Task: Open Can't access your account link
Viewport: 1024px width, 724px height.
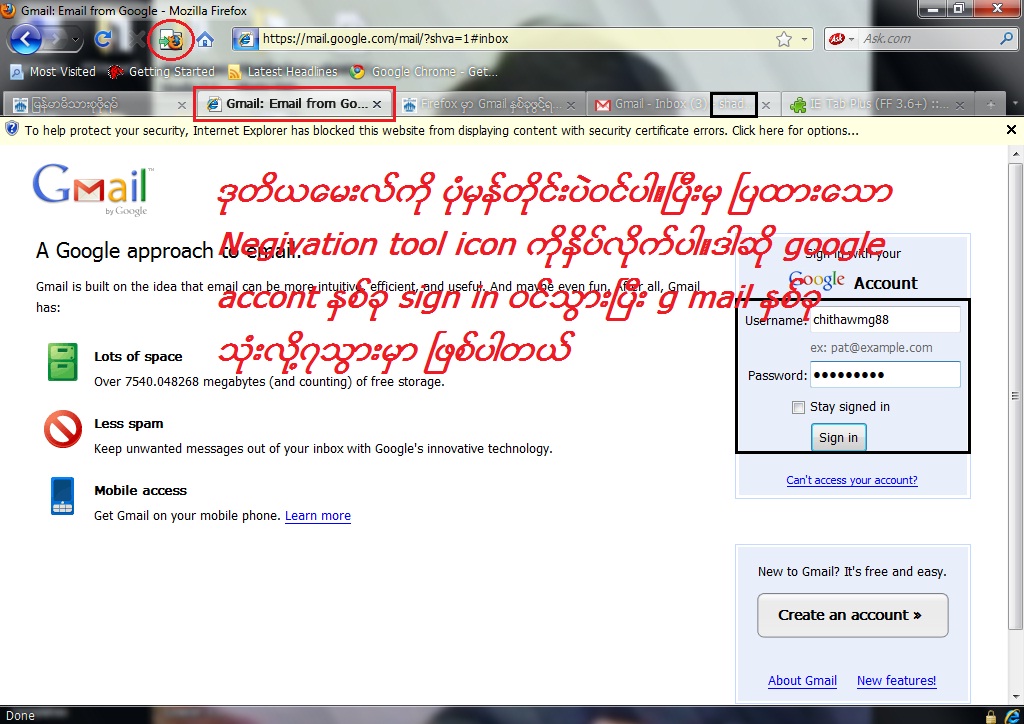Action: pyautogui.click(x=852, y=480)
